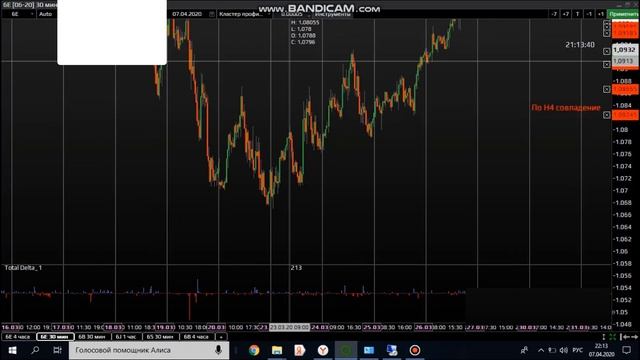Click the -7 days shift button
This screenshot has height=360, width=640.
pos(554,14)
